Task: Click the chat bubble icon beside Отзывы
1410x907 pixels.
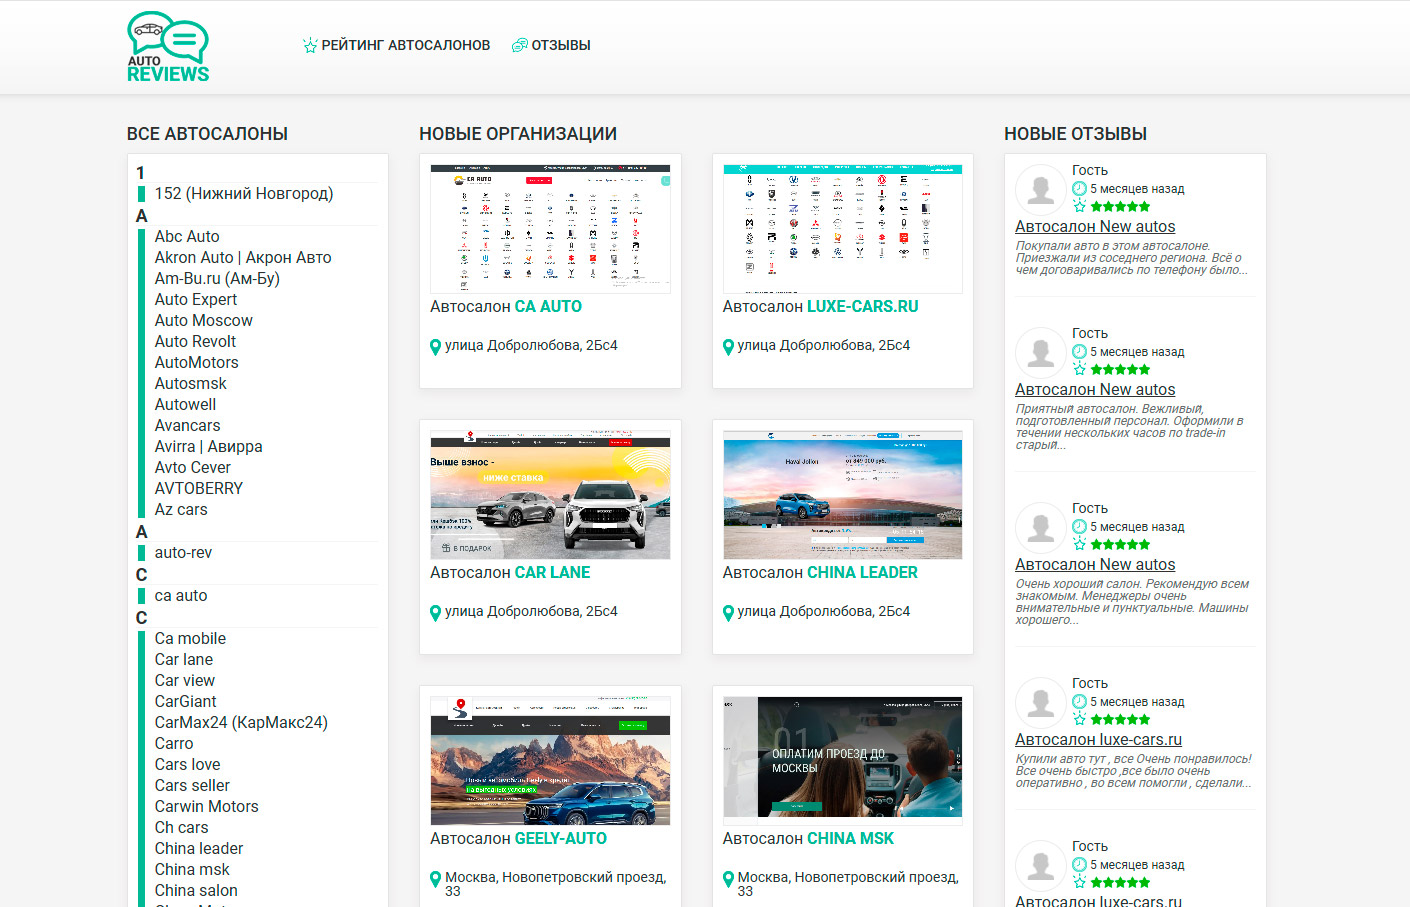Action: click(x=519, y=45)
